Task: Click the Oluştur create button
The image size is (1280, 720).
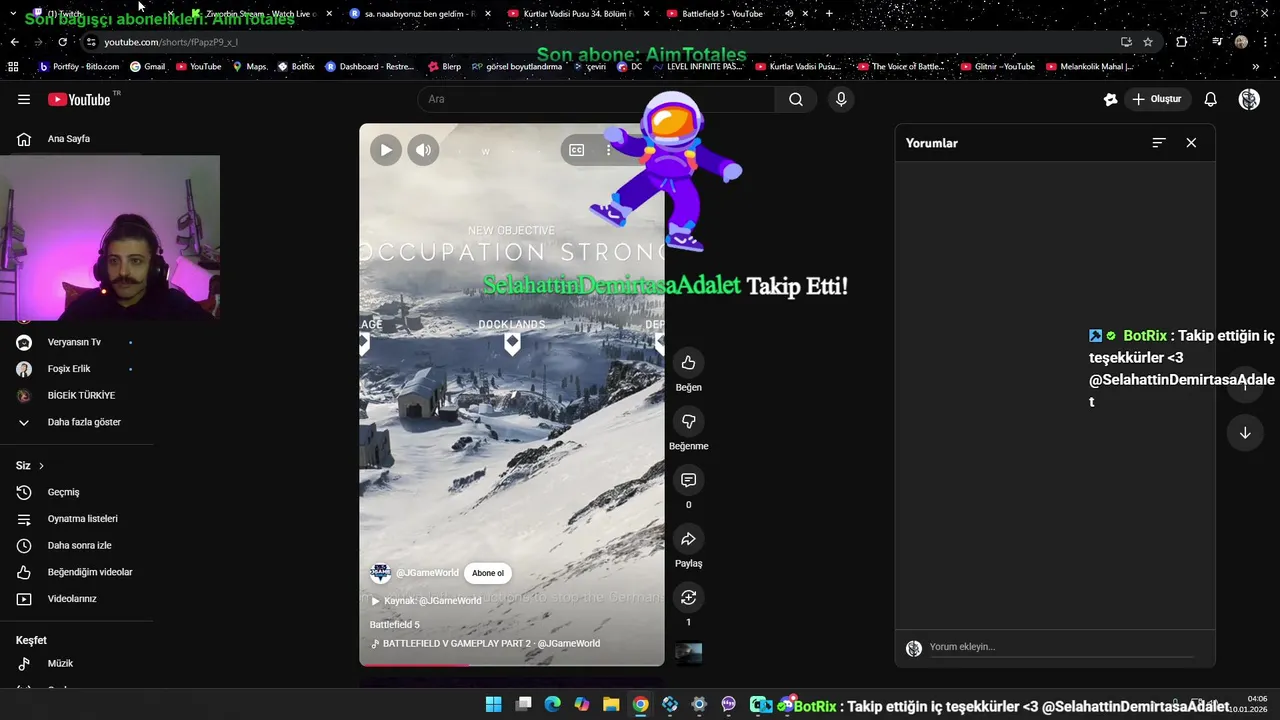Action: (x=1157, y=99)
